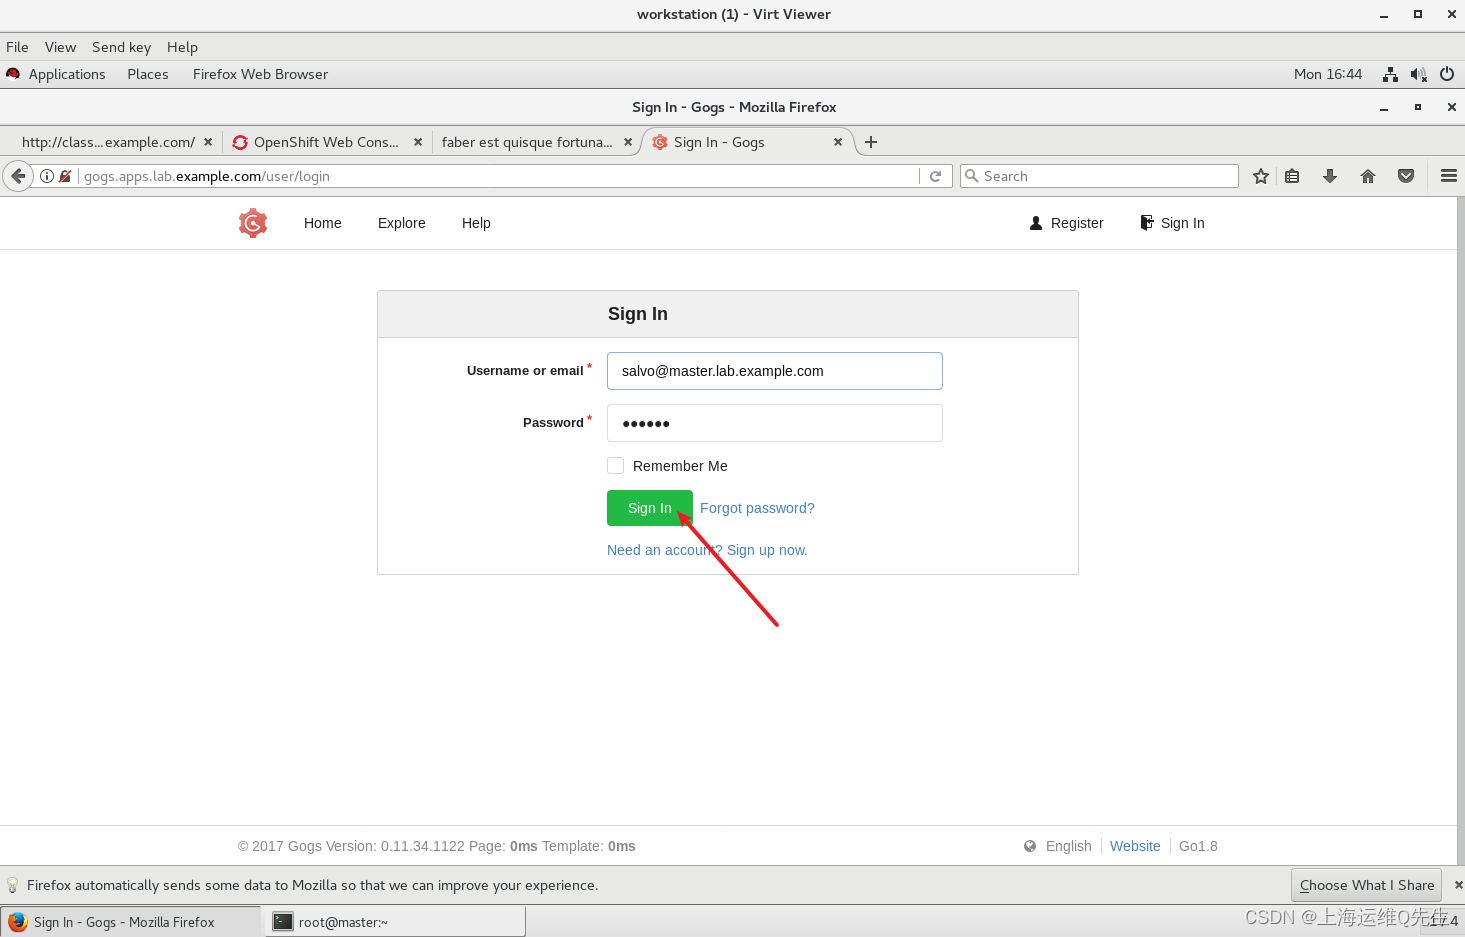Open the Gogs Help link
Viewport: 1465px width, 937px height.
pyautogui.click(x=476, y=223)
